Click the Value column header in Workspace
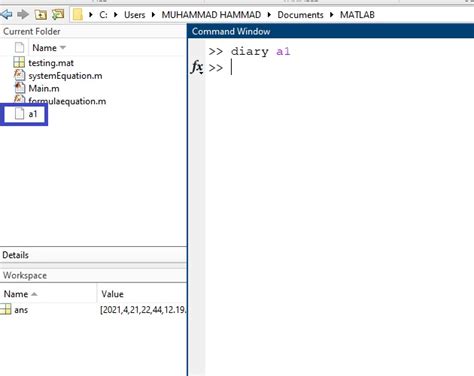Image resolution: width=474 pixels, height=376 pixels. (112, 294)
